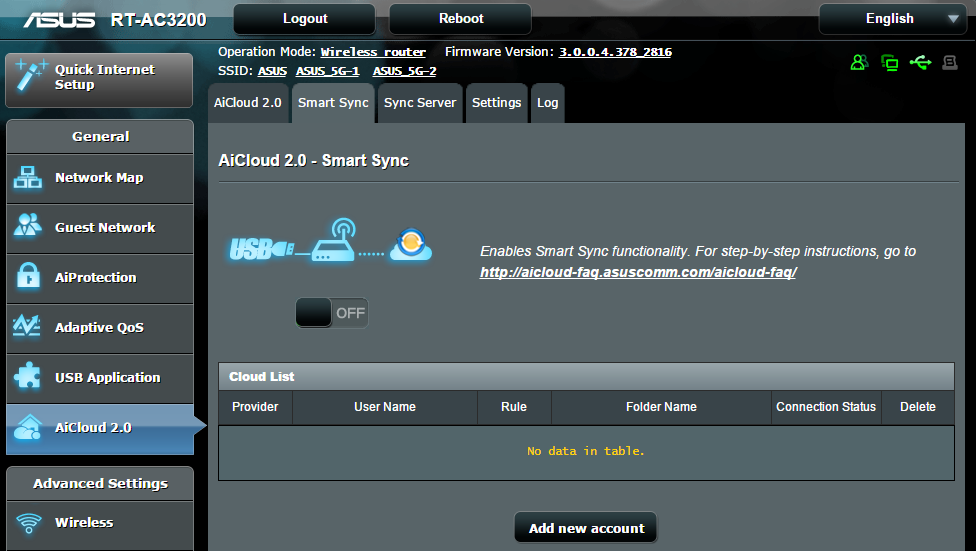Image resolution: width=976 pixels, height=551 pixels.
Task: Click the 'No data in table.' message
Action: 586,451
